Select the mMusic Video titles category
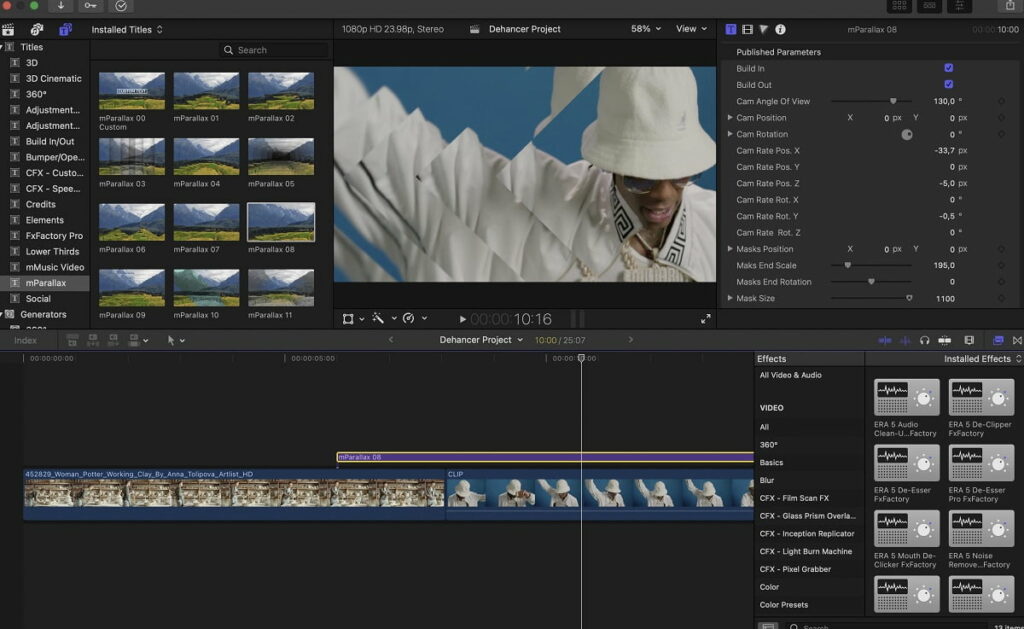 [54, 267]
